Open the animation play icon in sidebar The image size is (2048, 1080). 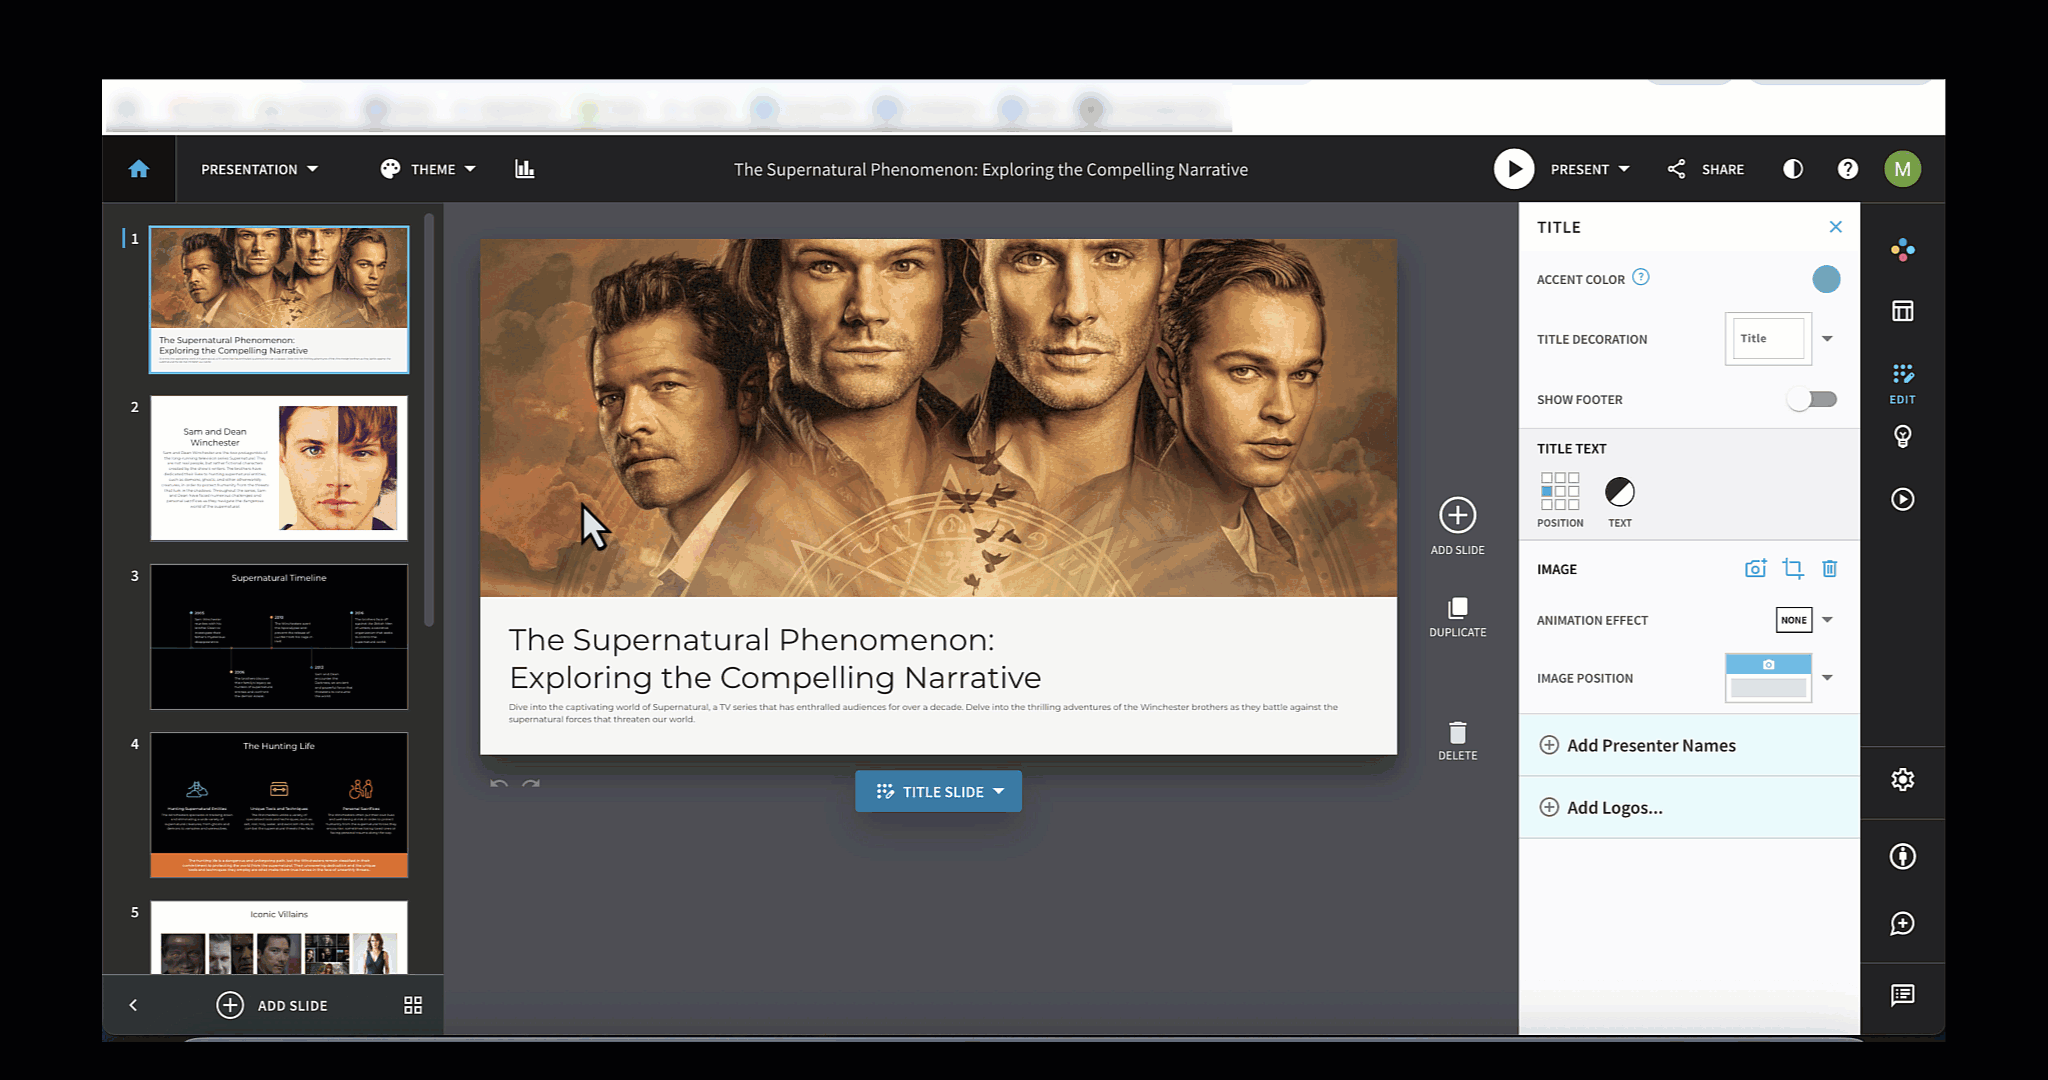tap(1903, 499)
